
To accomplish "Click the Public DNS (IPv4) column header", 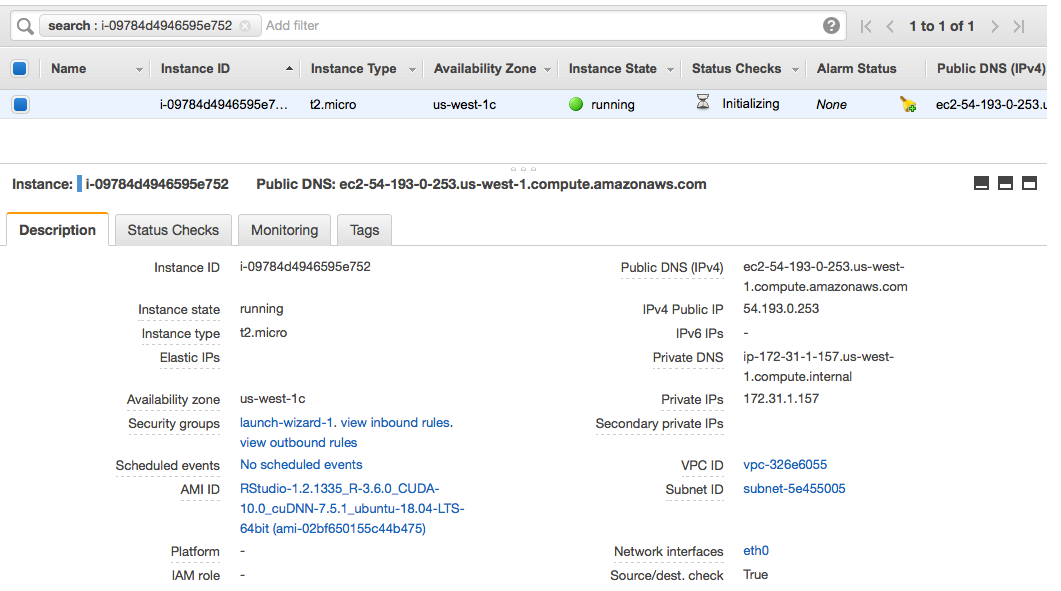I will click(x=991, y=68).
